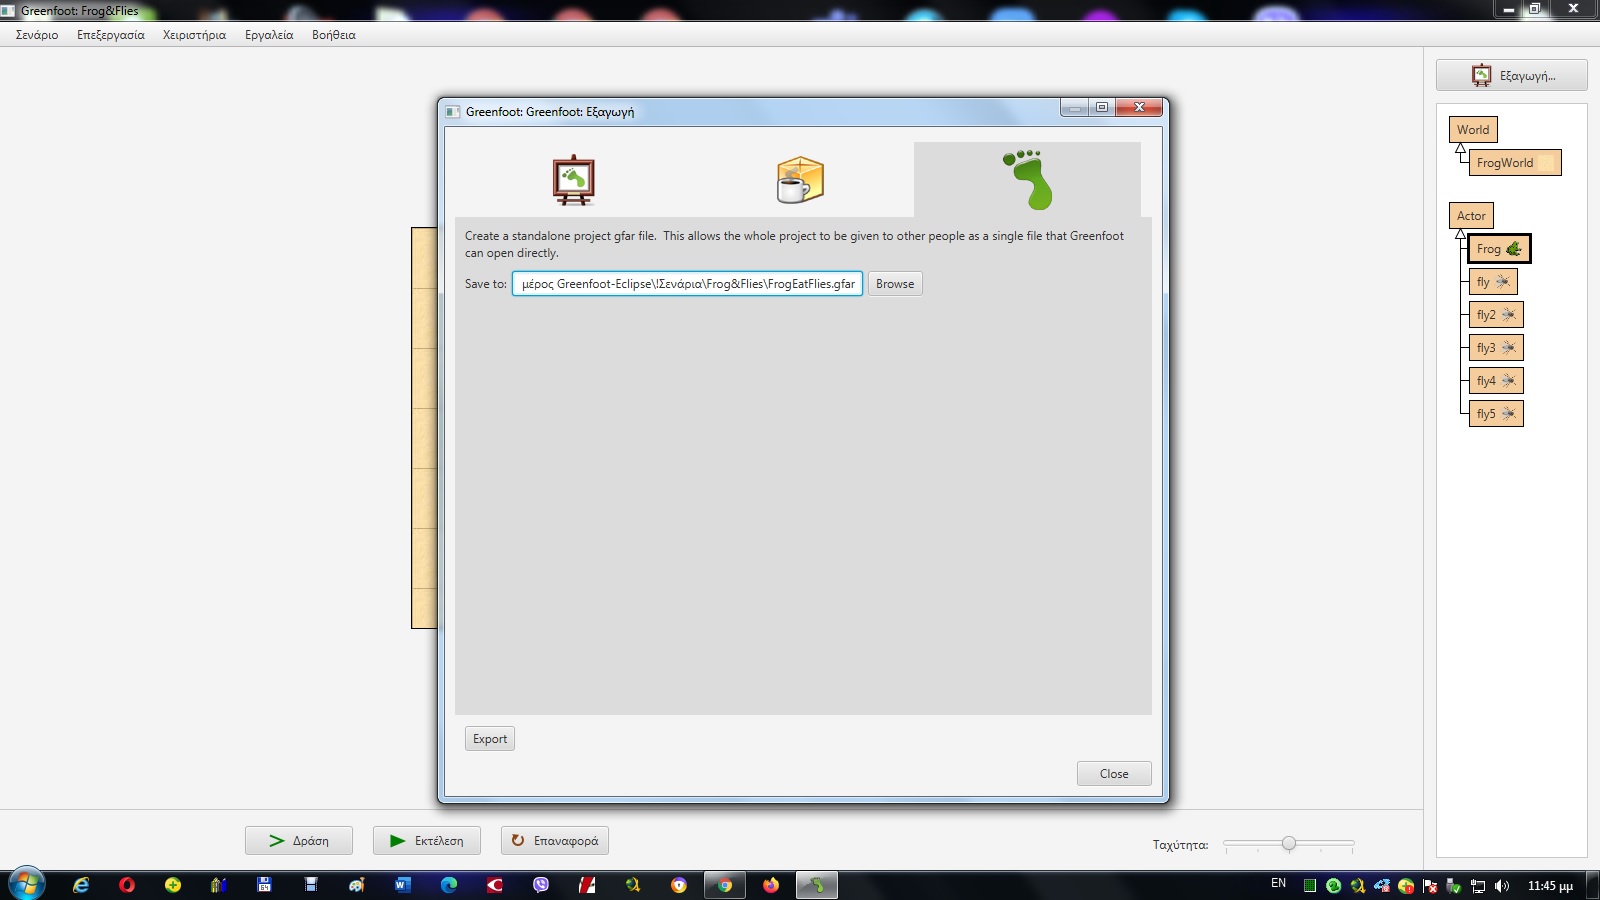Select the green footprint gfar export tab

coord(1027,180)
